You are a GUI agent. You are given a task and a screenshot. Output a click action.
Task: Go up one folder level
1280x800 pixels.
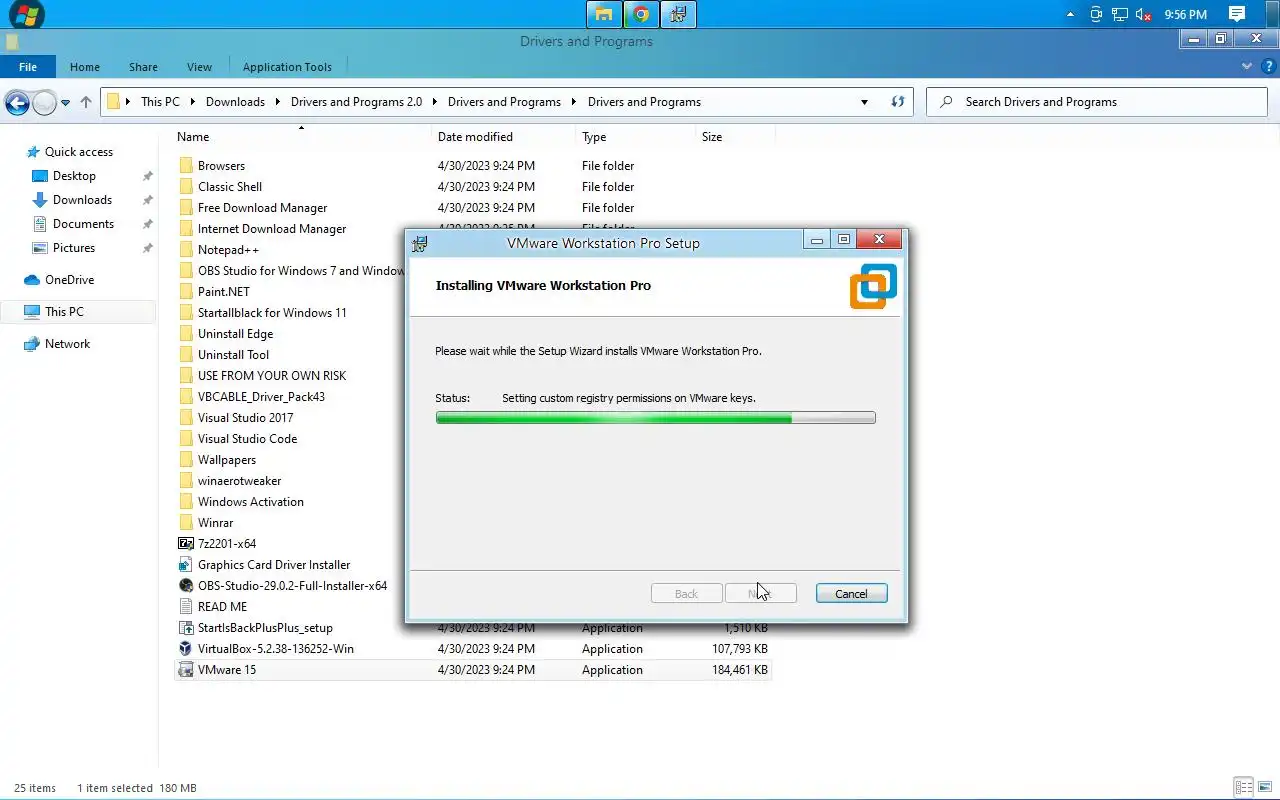pyautogui.click(x=86, y=102)
